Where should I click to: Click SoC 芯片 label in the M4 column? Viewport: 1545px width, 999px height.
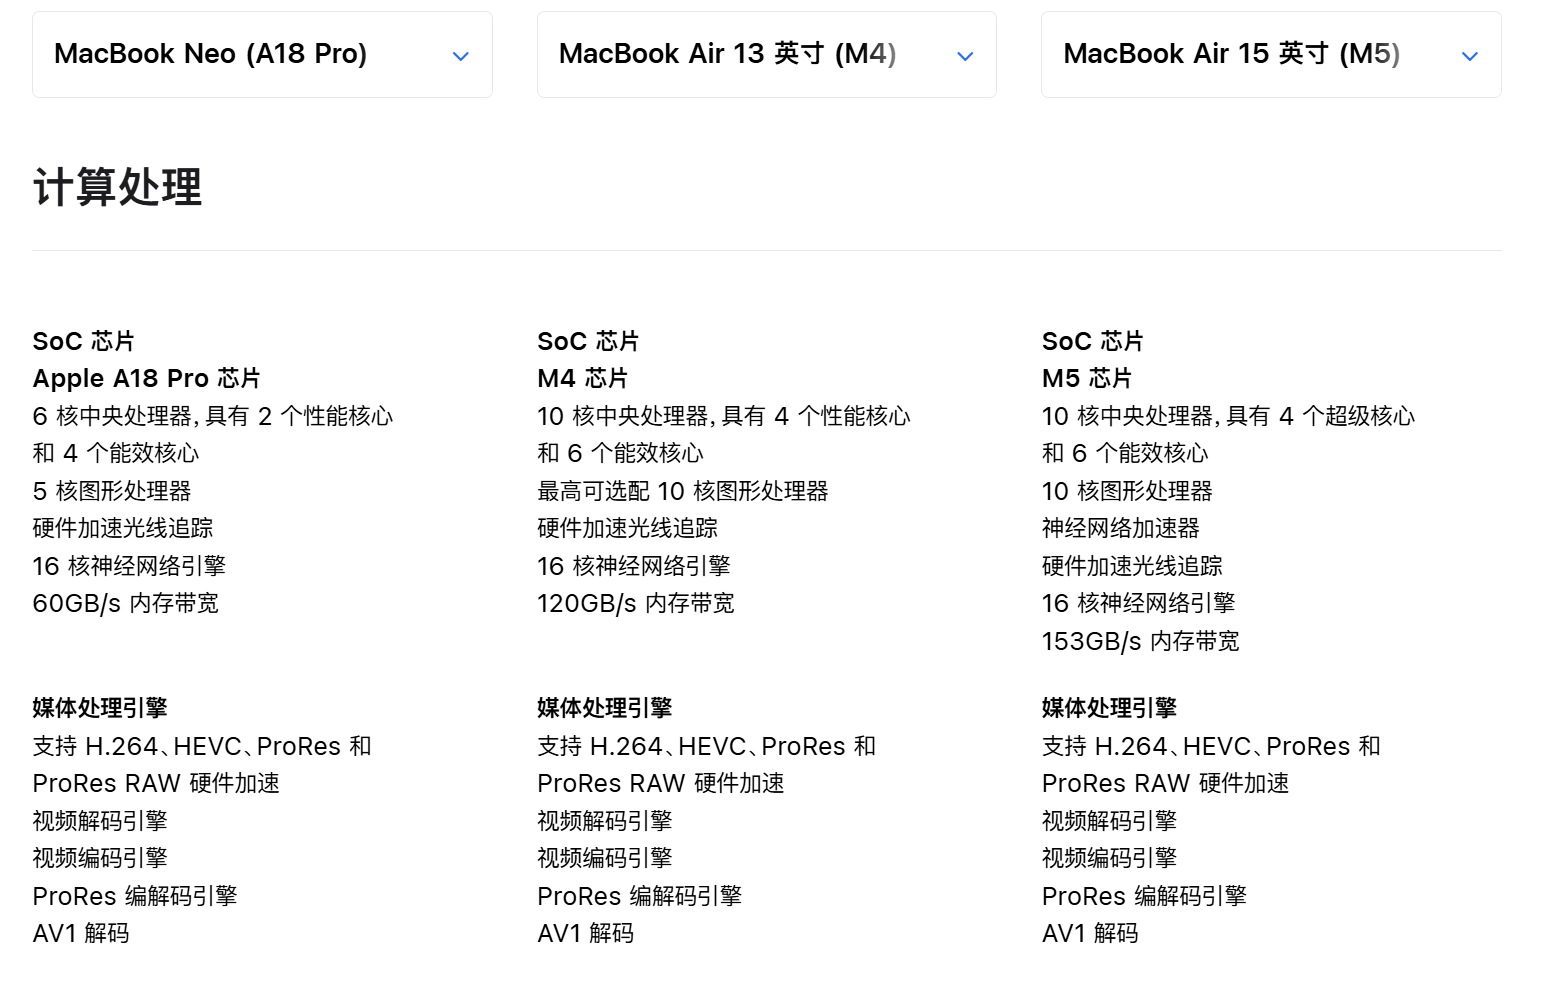coord(588,342)
